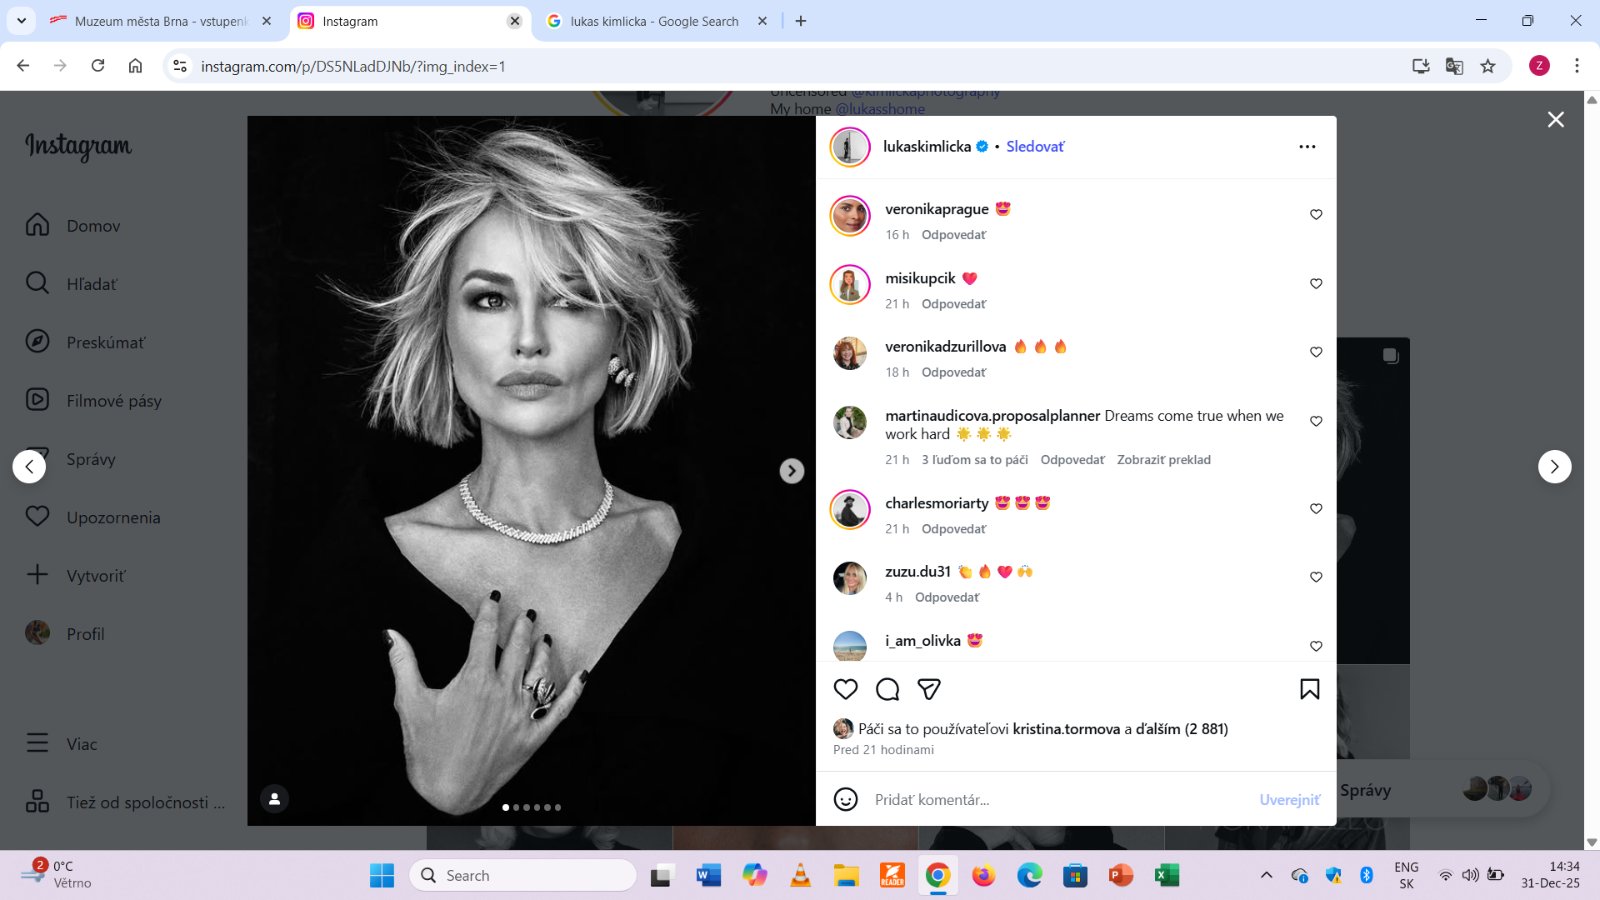
Task: Like the post with the heart icon
Action: coord(846,689)
